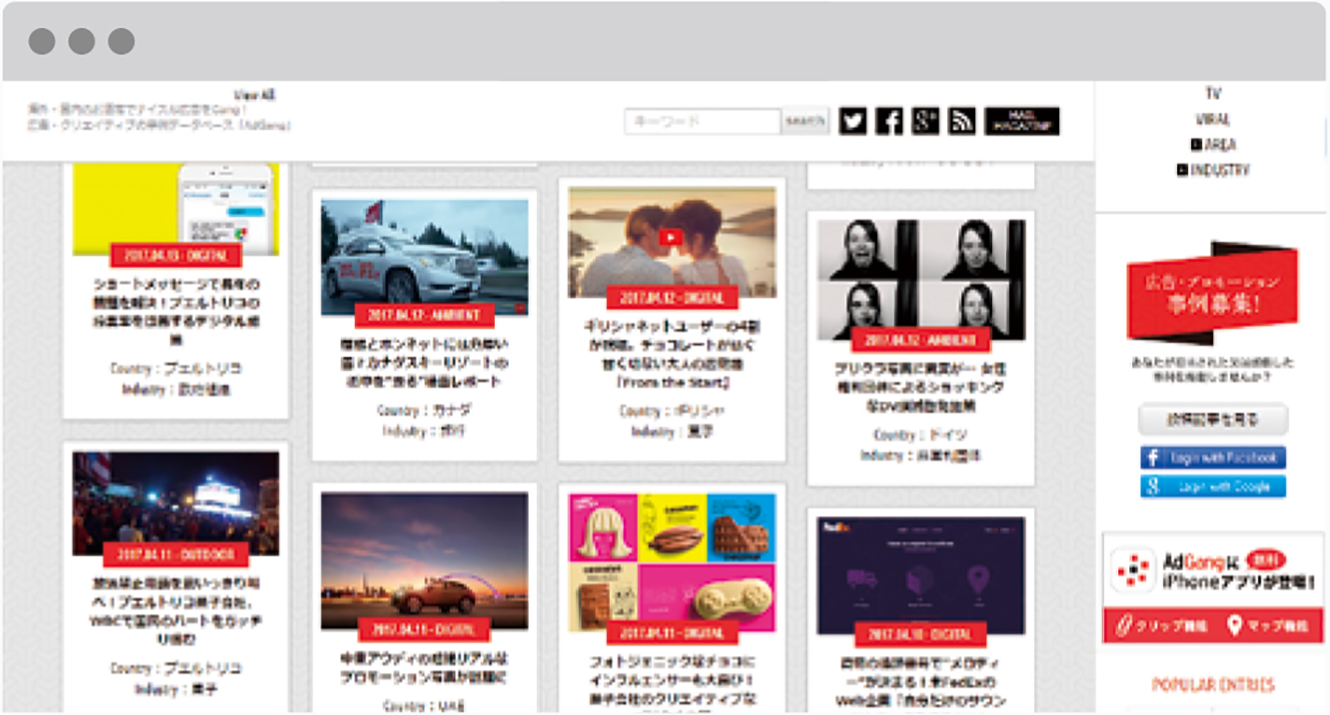The image size is (1330, 715).
Task: Click the Country value on portraits card
Action: [x=948, y=435]
